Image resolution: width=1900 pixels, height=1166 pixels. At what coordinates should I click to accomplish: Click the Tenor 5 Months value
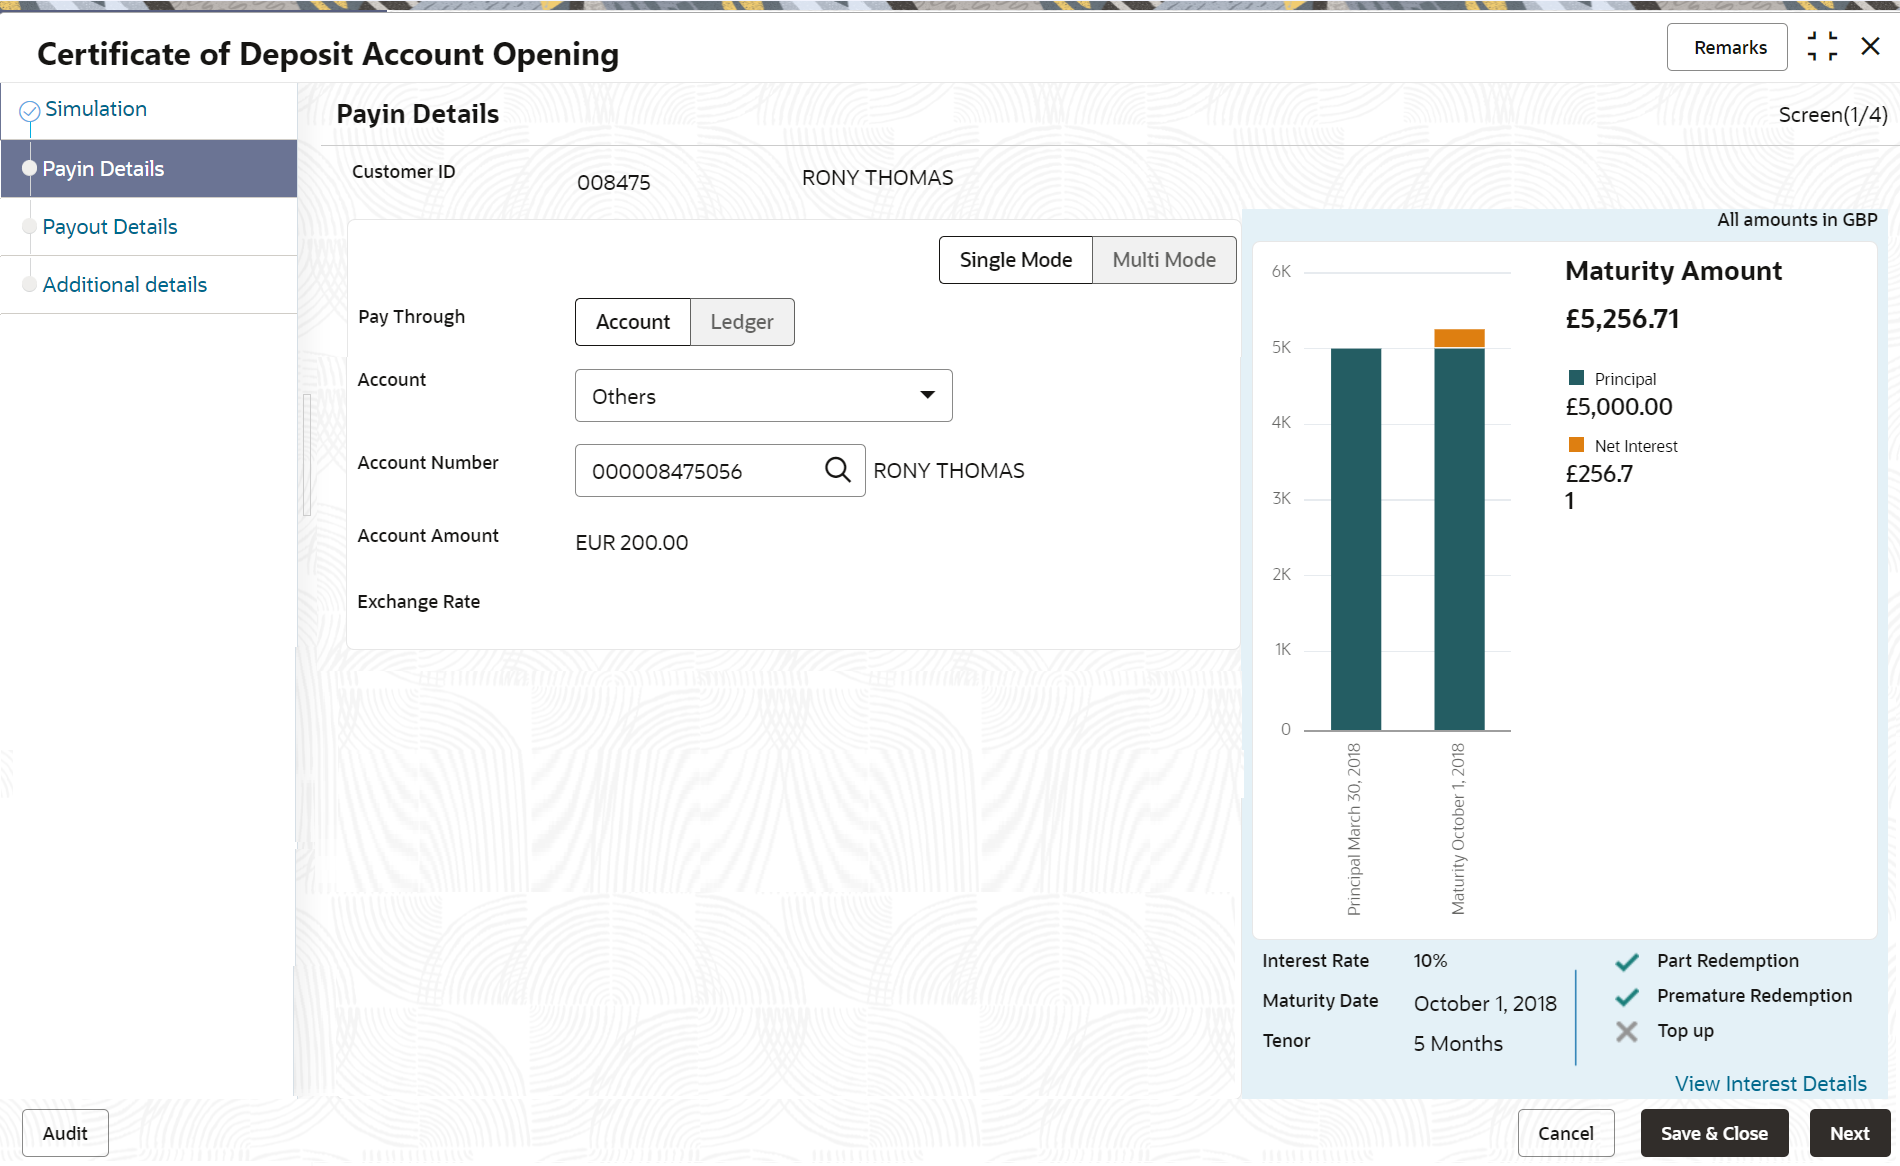click(1458, 1044)
